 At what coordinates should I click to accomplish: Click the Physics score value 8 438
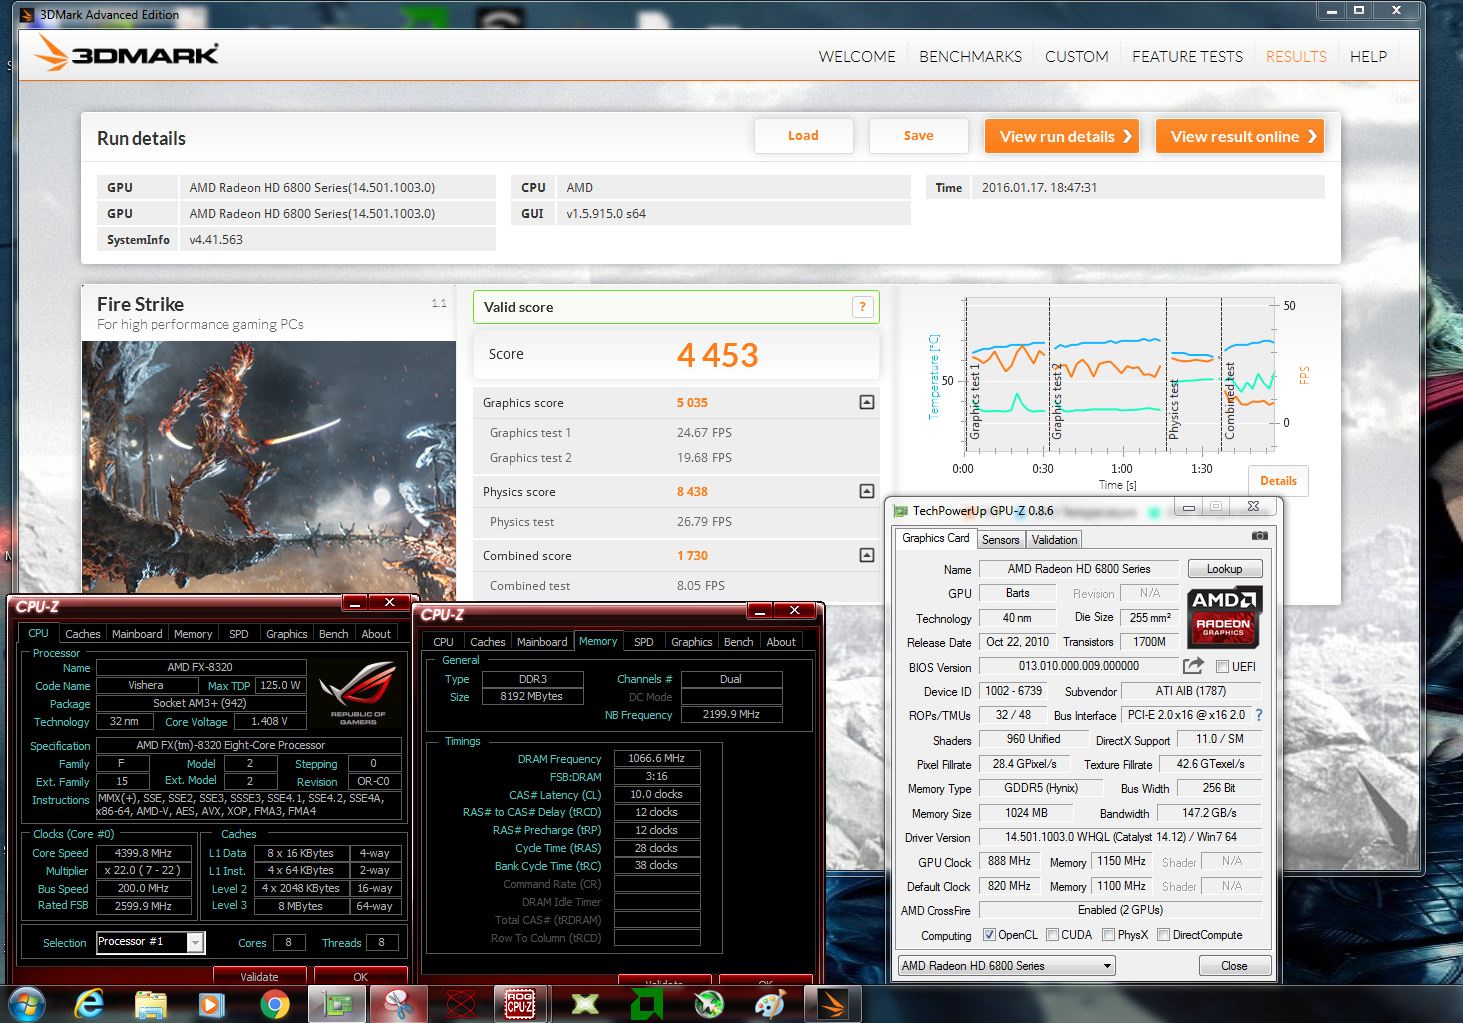(692, 491)
